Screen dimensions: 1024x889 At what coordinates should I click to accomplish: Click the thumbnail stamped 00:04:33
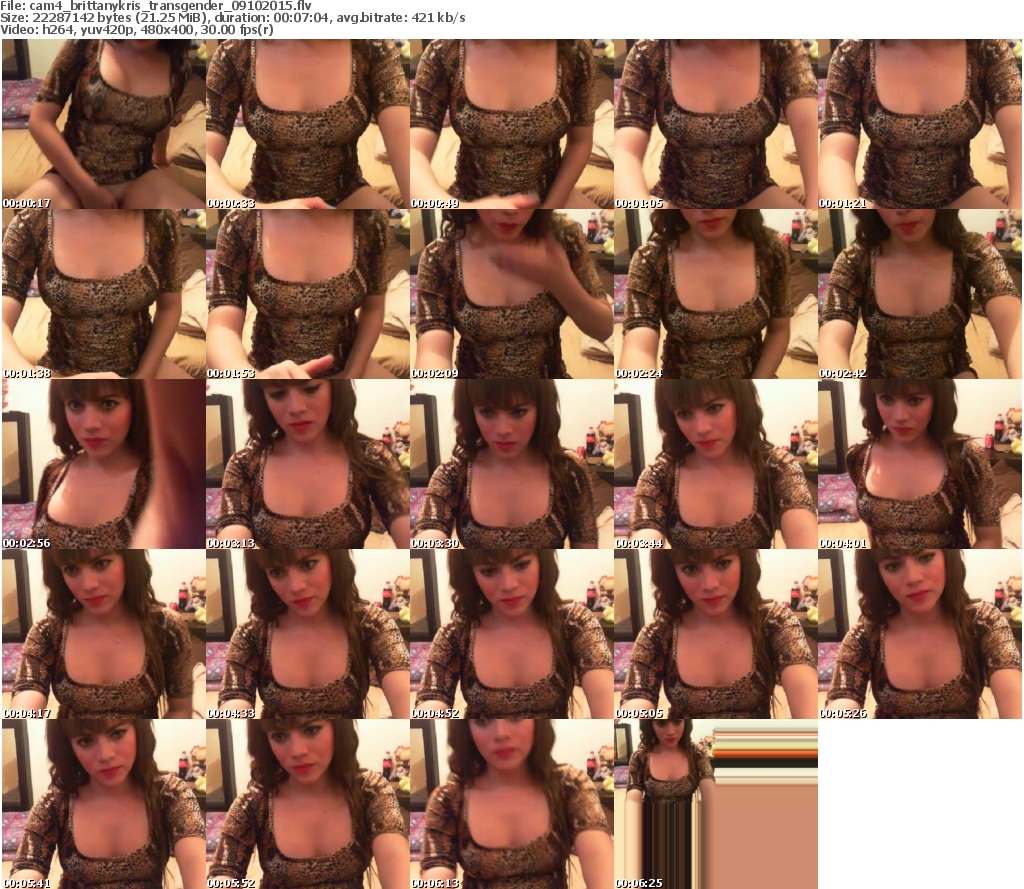click(308, 634)
